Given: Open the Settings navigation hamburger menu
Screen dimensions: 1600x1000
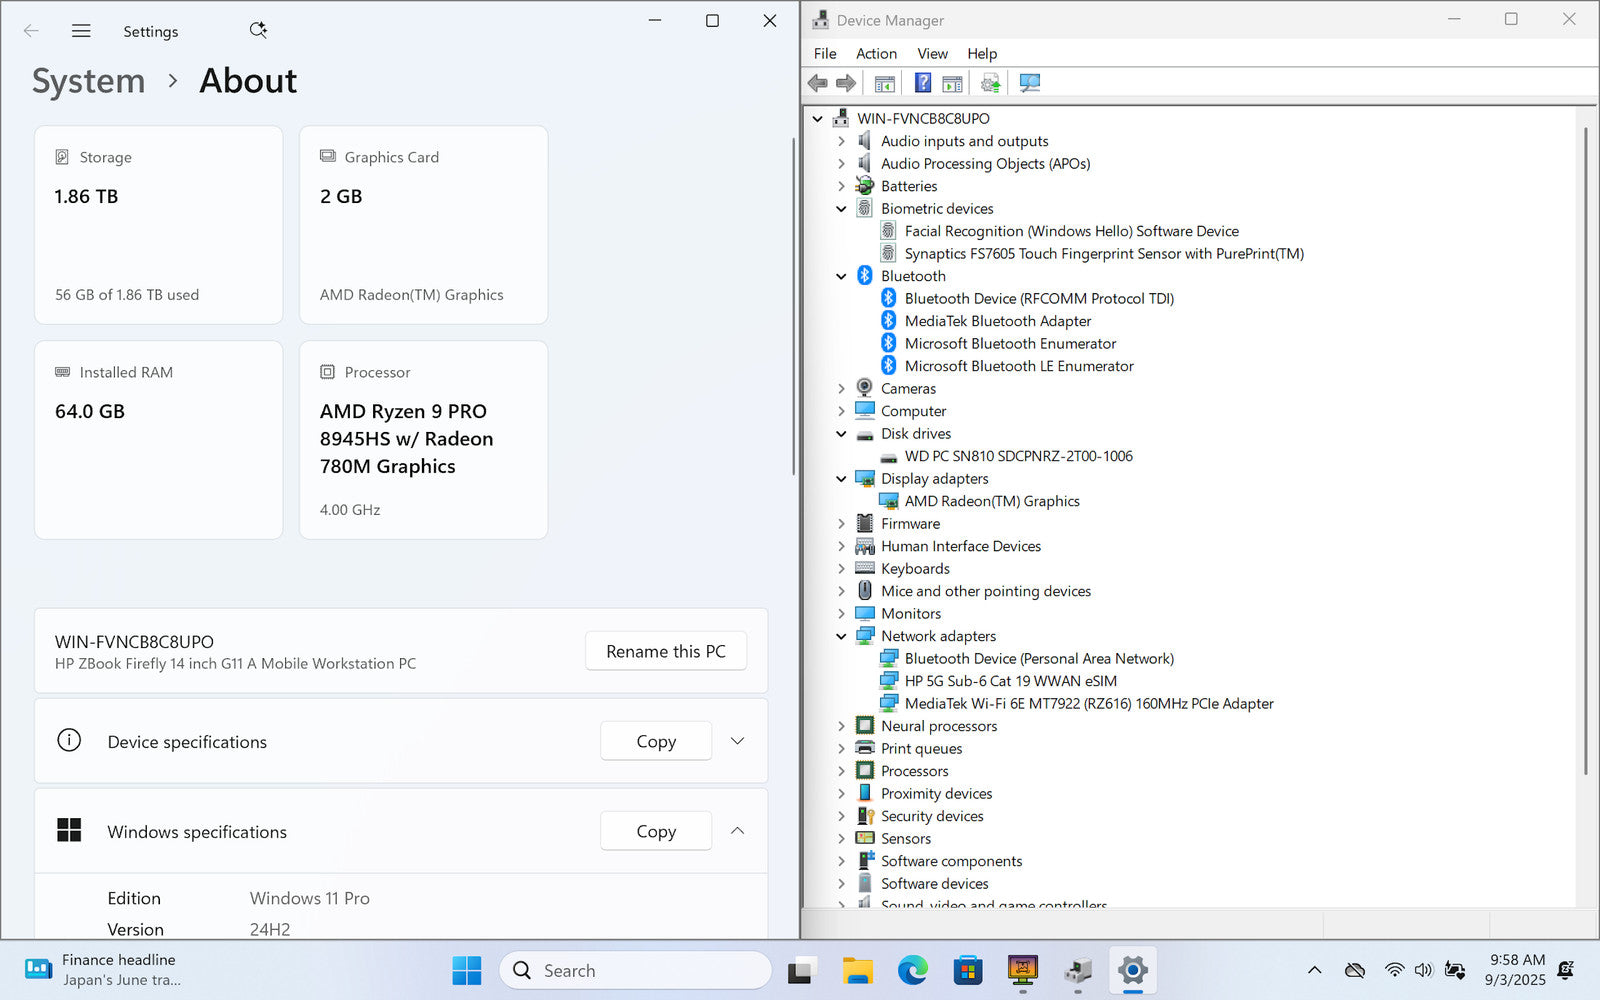Looking at the screenshot, I should coord(81,31).
